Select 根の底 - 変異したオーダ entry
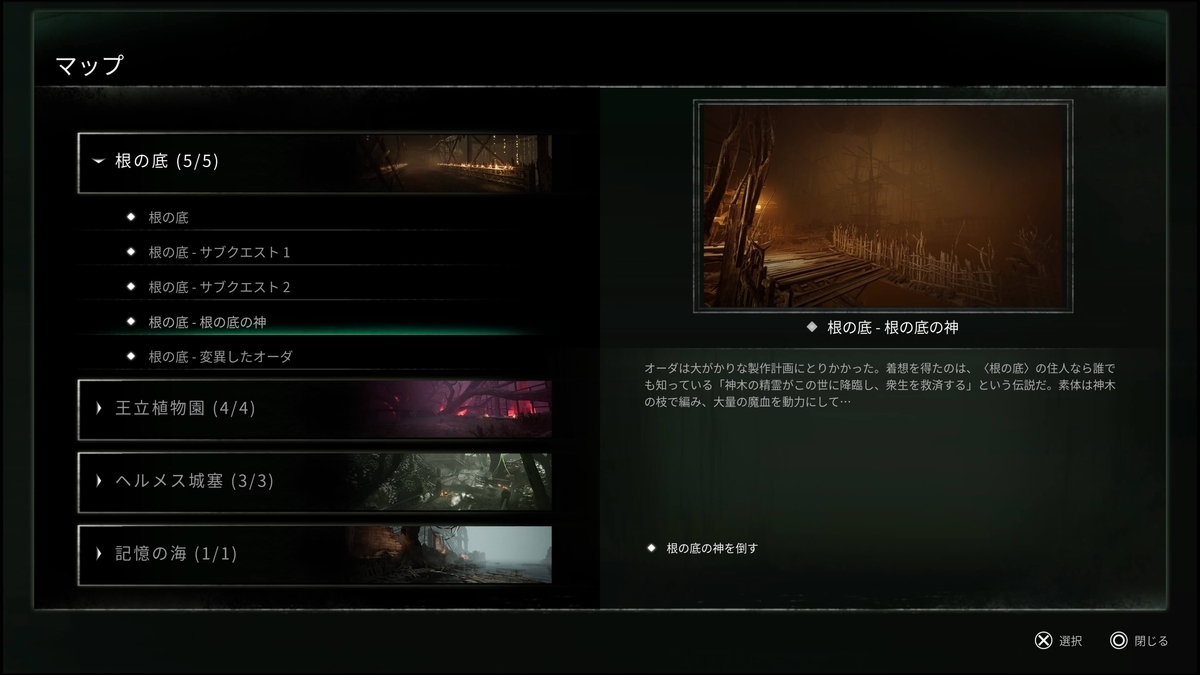1200x675 pixels. [314, 356]
